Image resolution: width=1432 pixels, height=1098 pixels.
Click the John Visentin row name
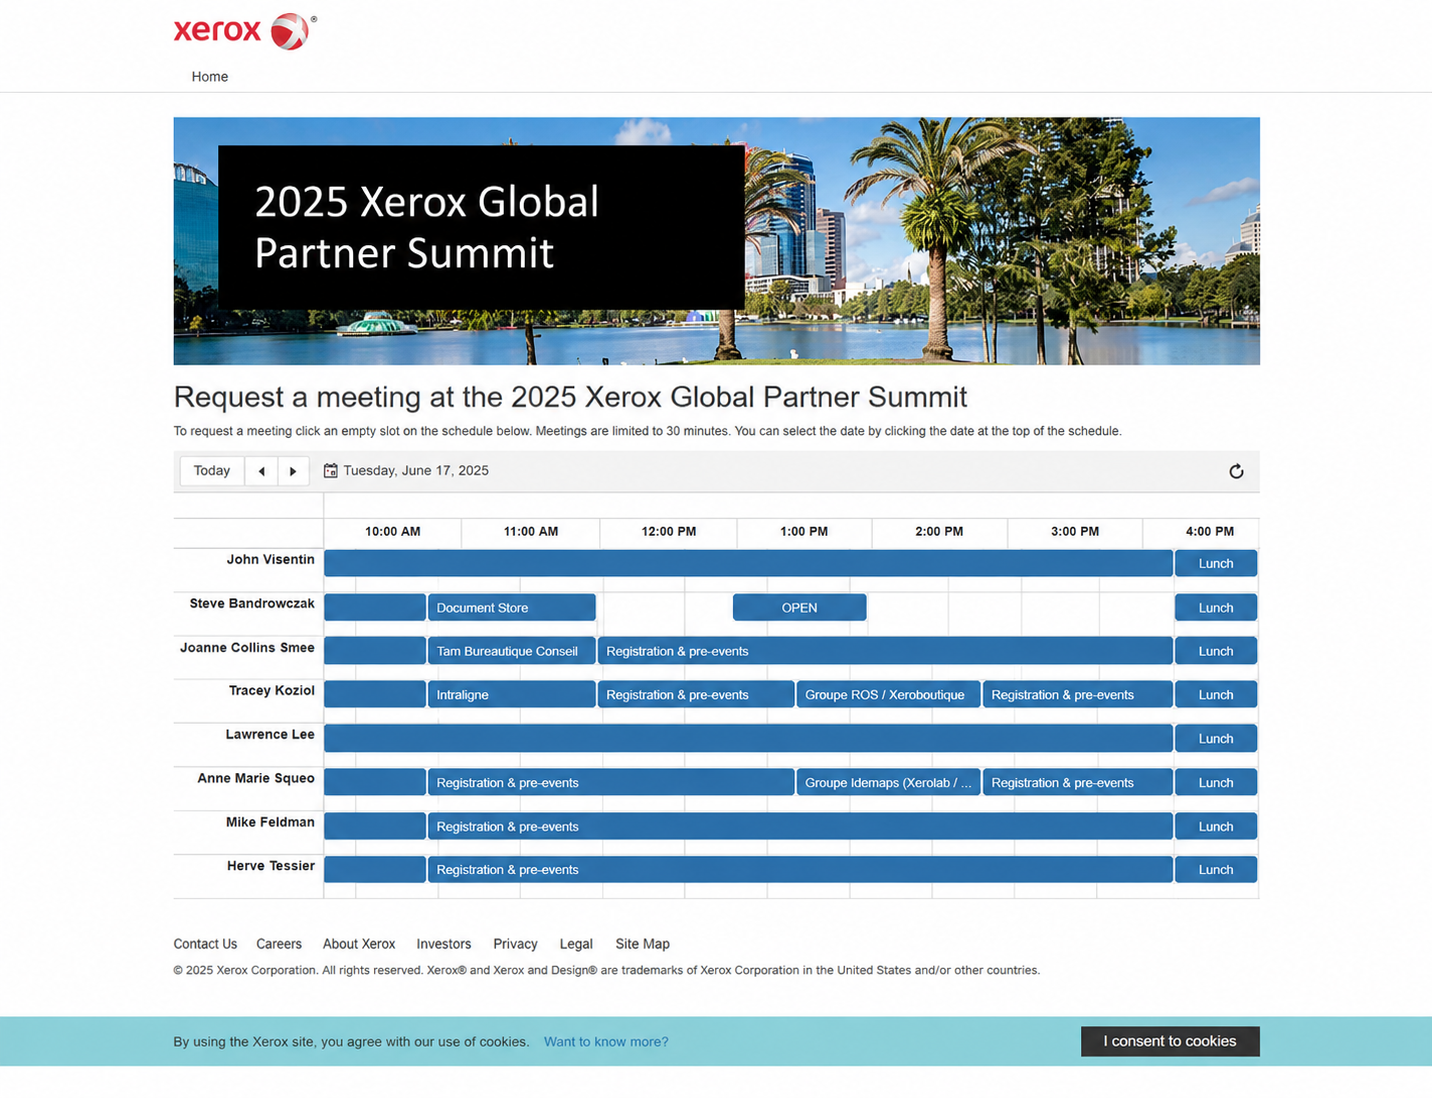(x=270, y=560)
